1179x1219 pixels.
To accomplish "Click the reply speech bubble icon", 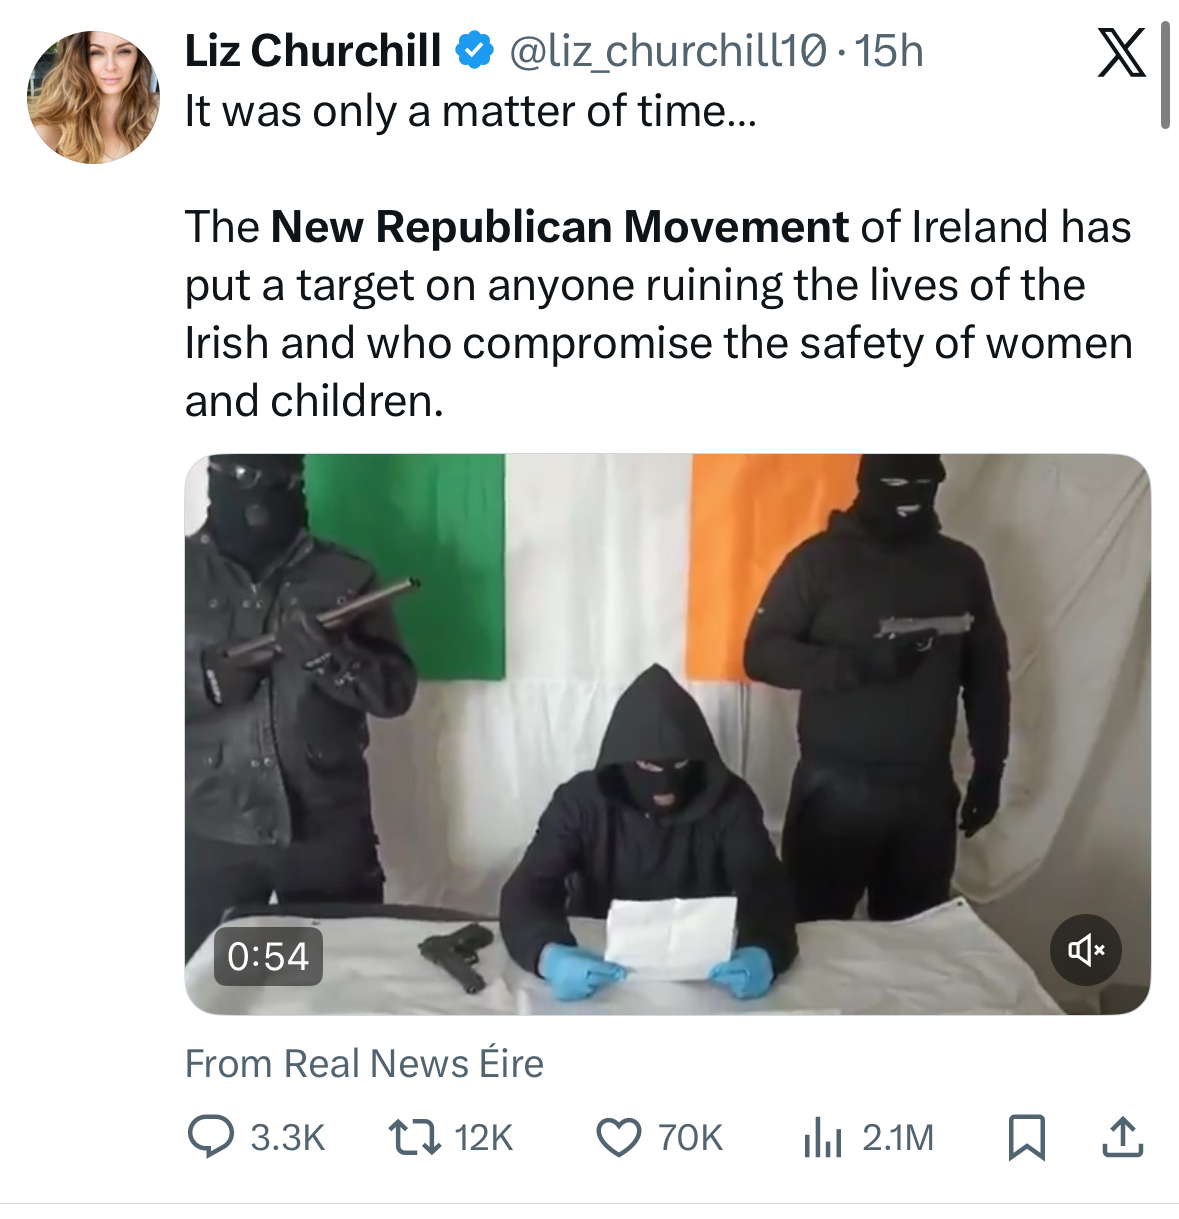I will click(x=211, y=1138).
